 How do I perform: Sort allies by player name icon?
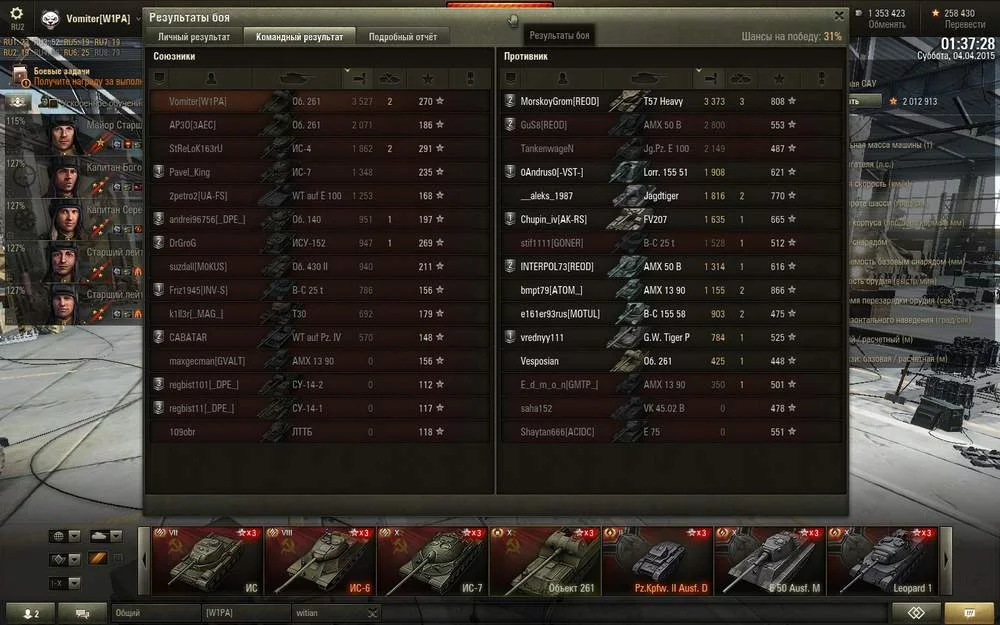[211, 78]
